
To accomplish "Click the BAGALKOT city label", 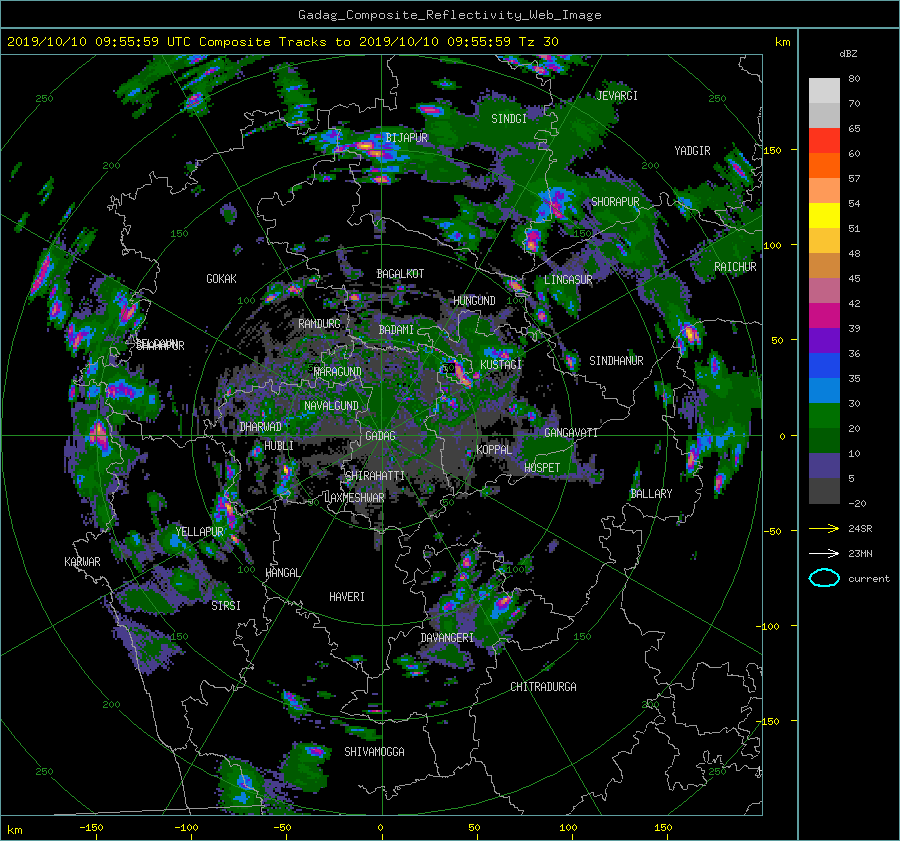I will [x=400, y=274].
